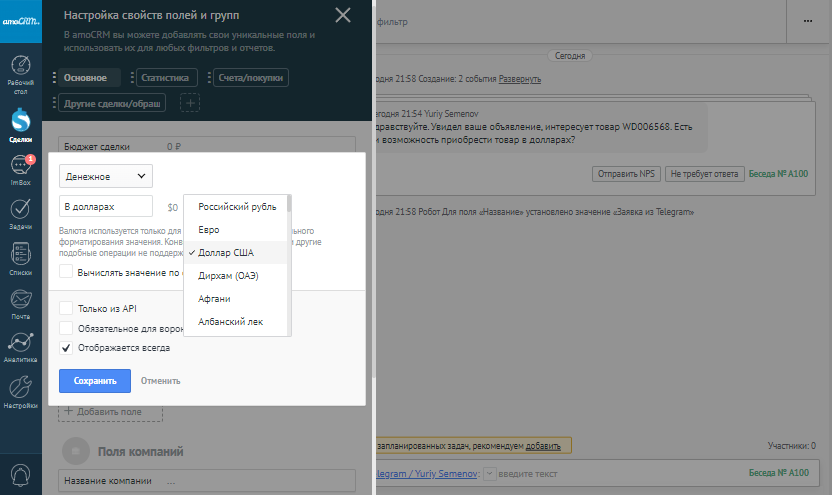Screen dimensions: 832x495
Task: Open imBox messages icon
Action: 20,168
